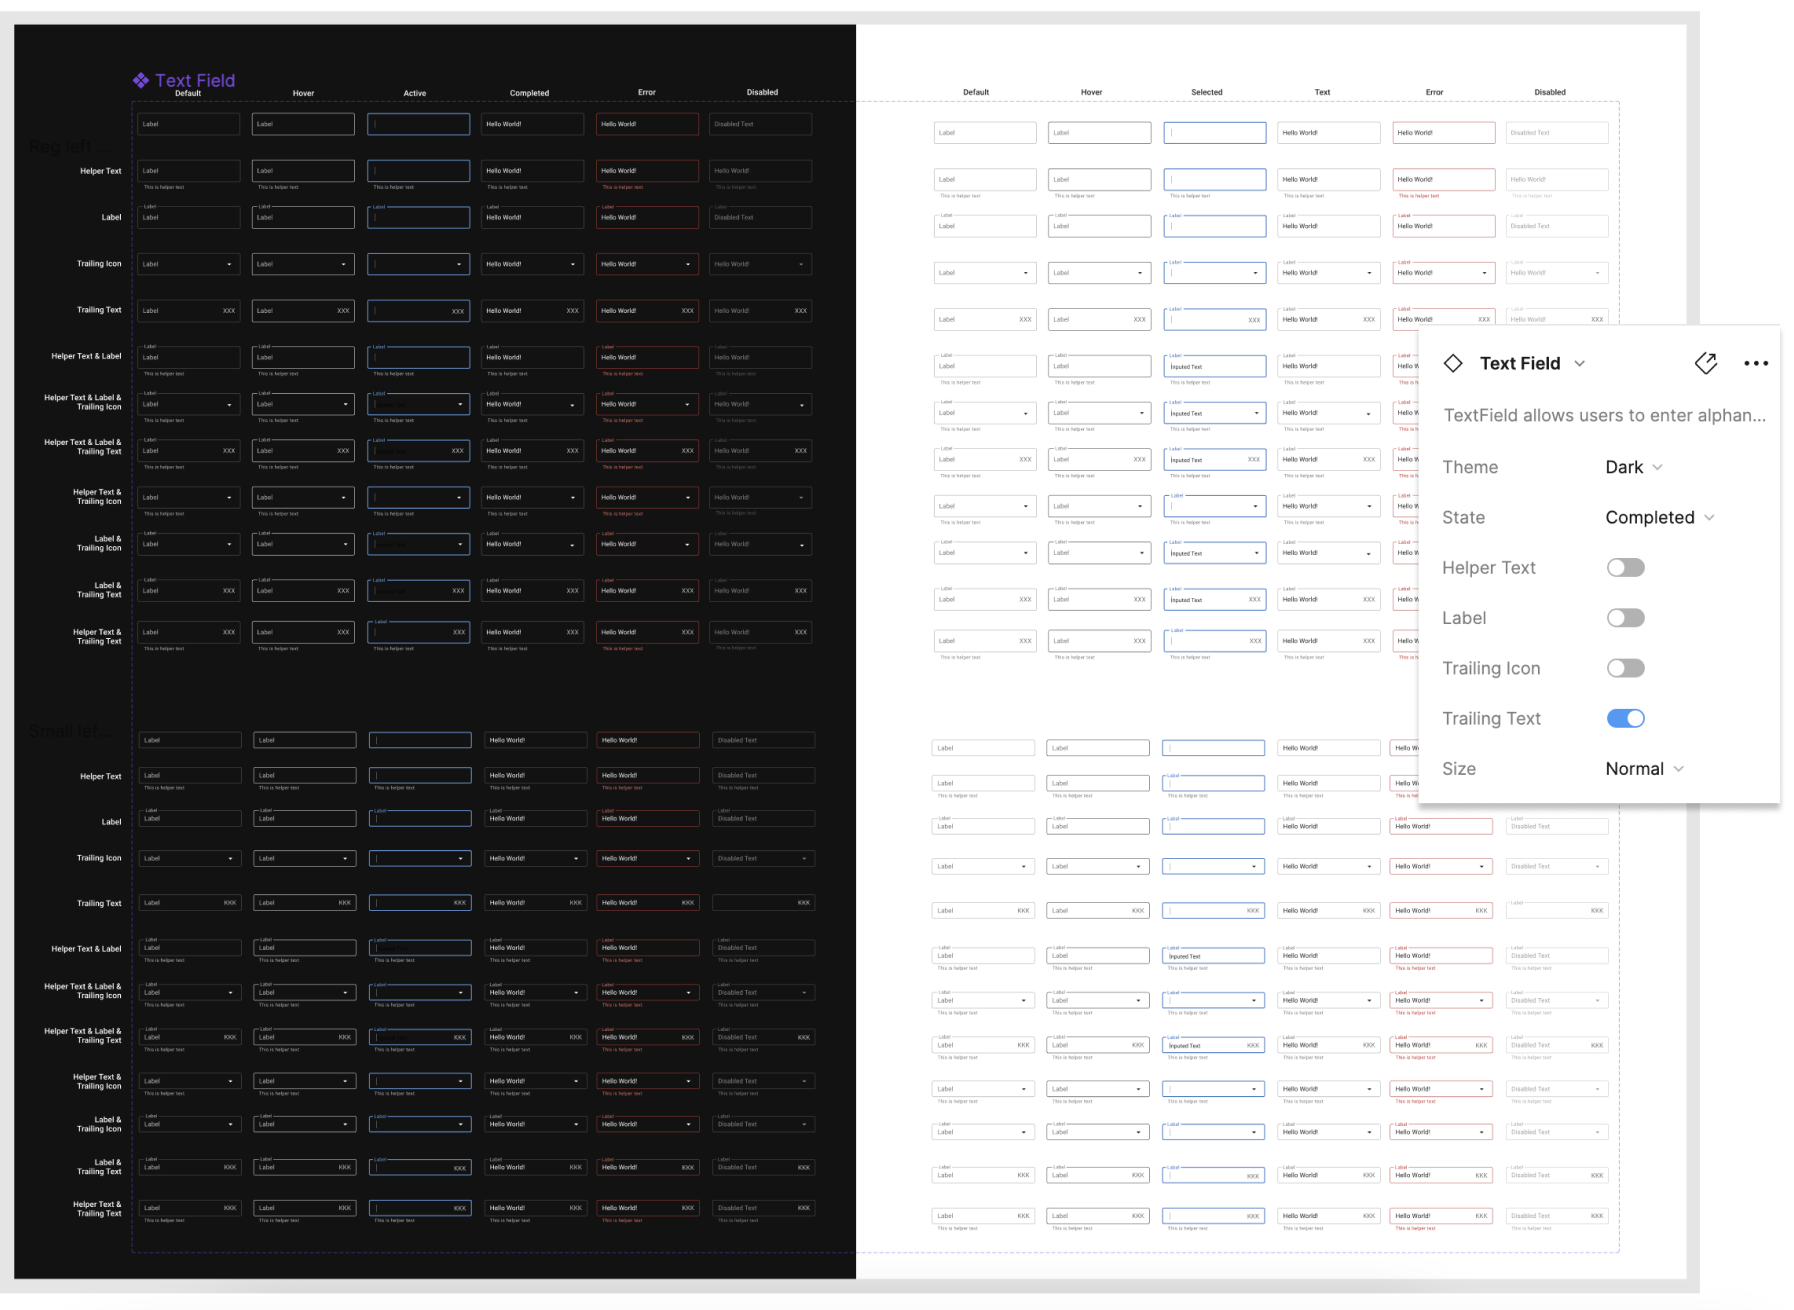Click the Size property label
The image size is (1794, 1310).
tap(1459, 769)
